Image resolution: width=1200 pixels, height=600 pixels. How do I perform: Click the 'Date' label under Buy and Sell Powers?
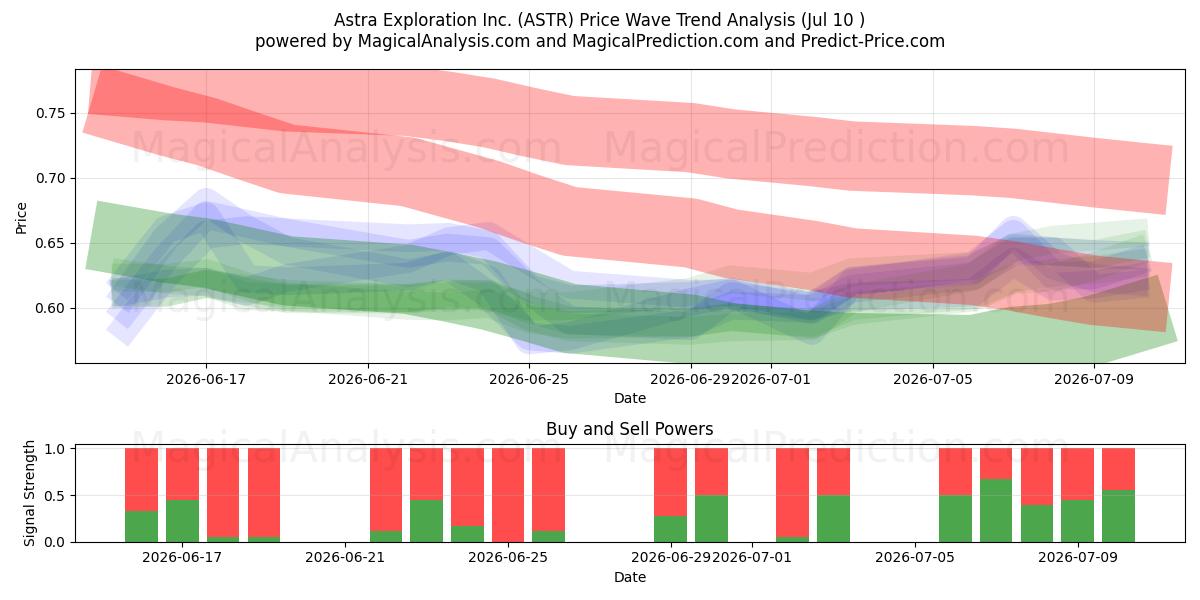coord(630,577)
